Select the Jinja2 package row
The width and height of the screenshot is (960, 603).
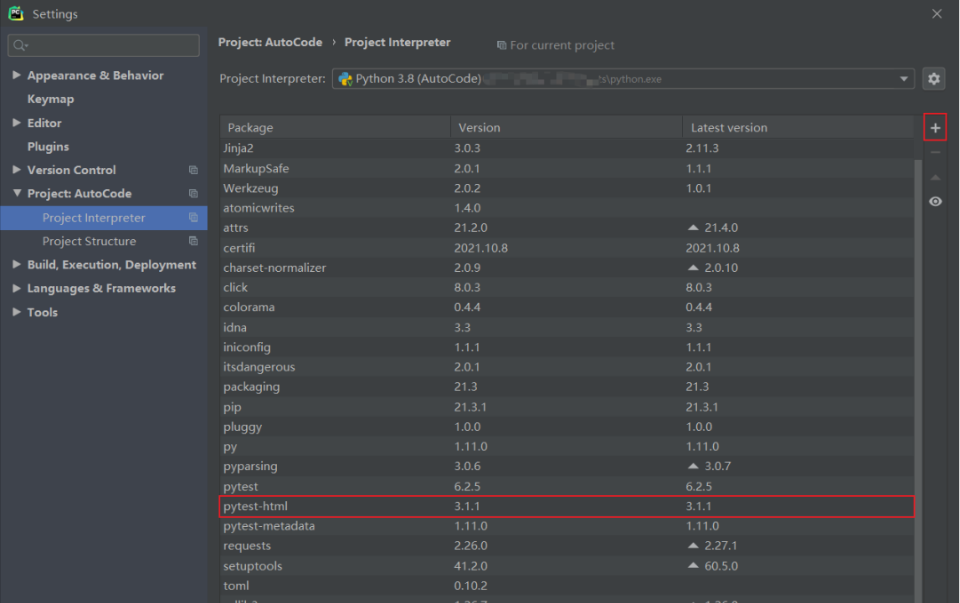pos(567,148)
